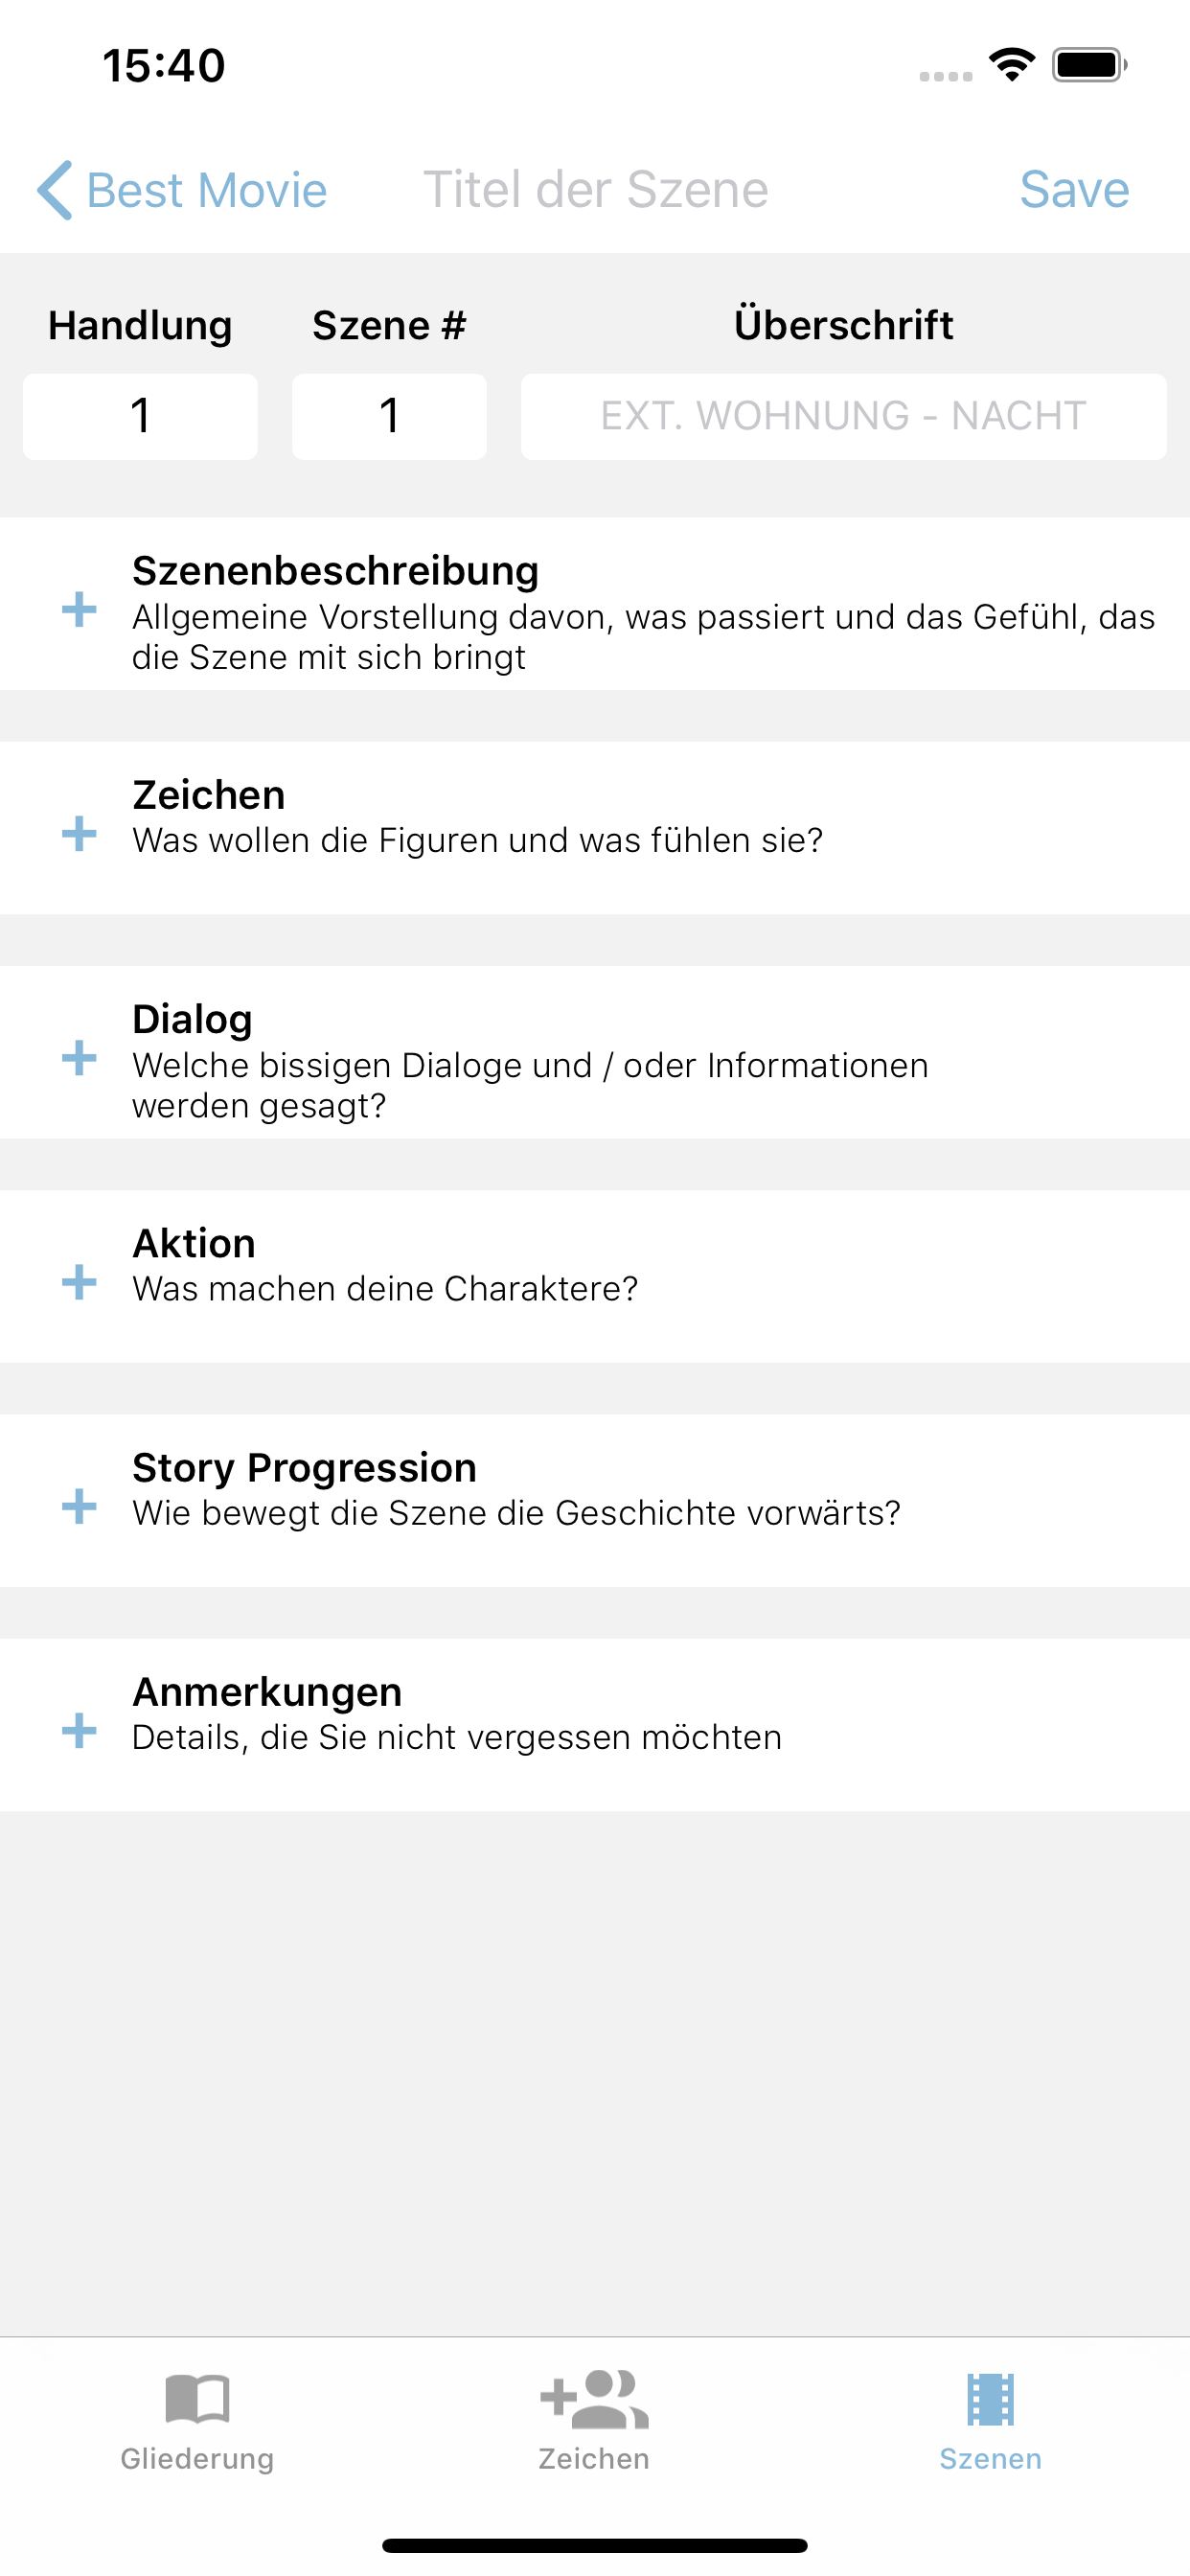The height and width of the screenshot is (2576, 1190).
Task: Tap the back chevron arrow icon
Action: (x=54, y=190)
